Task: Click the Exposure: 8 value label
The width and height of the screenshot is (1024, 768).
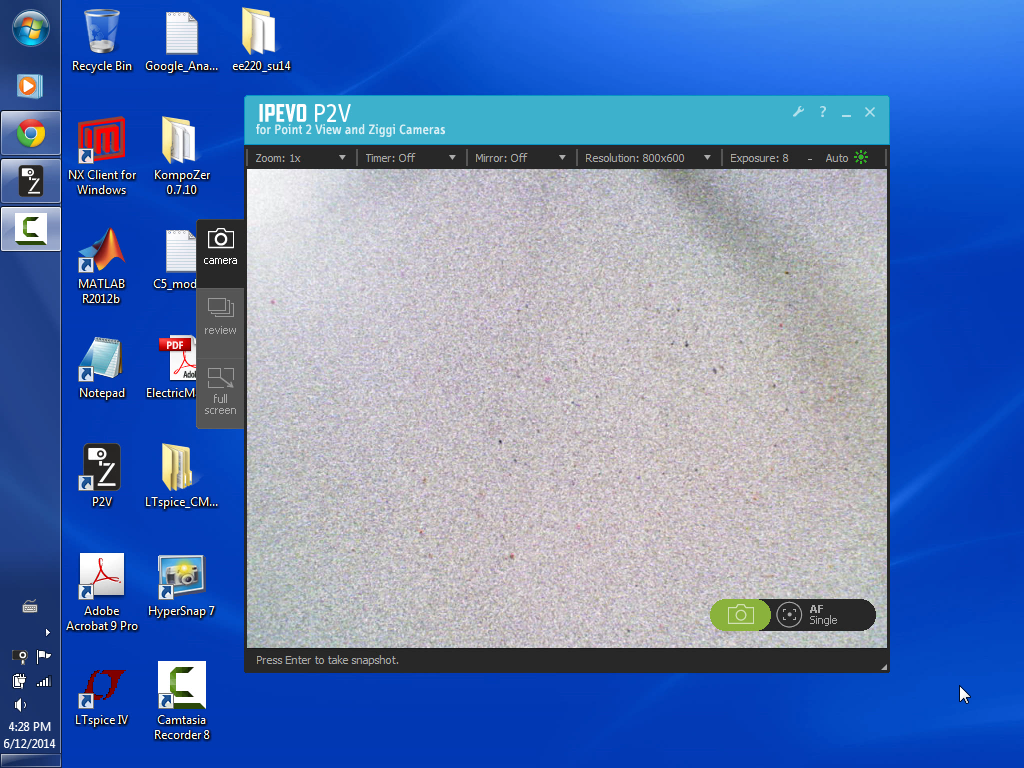Action: point(759,158)
